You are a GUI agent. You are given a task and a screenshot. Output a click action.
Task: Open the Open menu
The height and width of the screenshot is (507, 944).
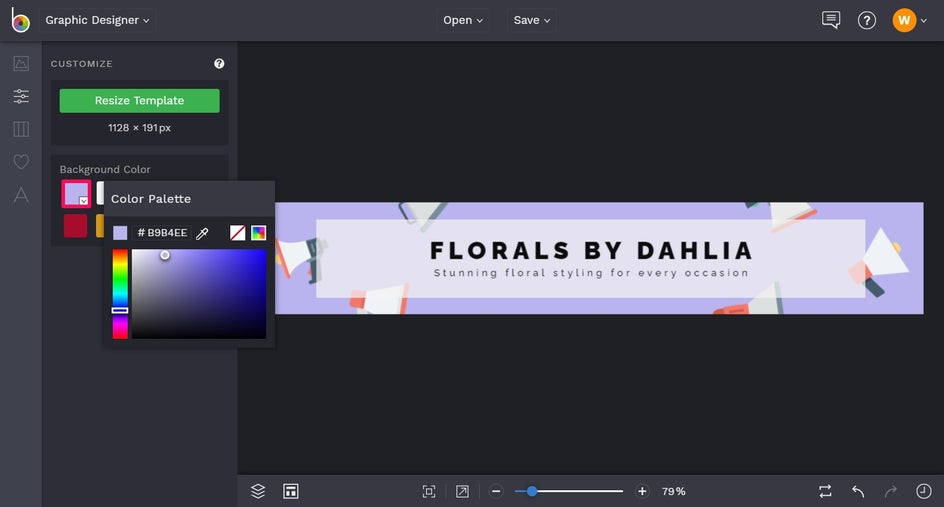(x=462, y=20)
